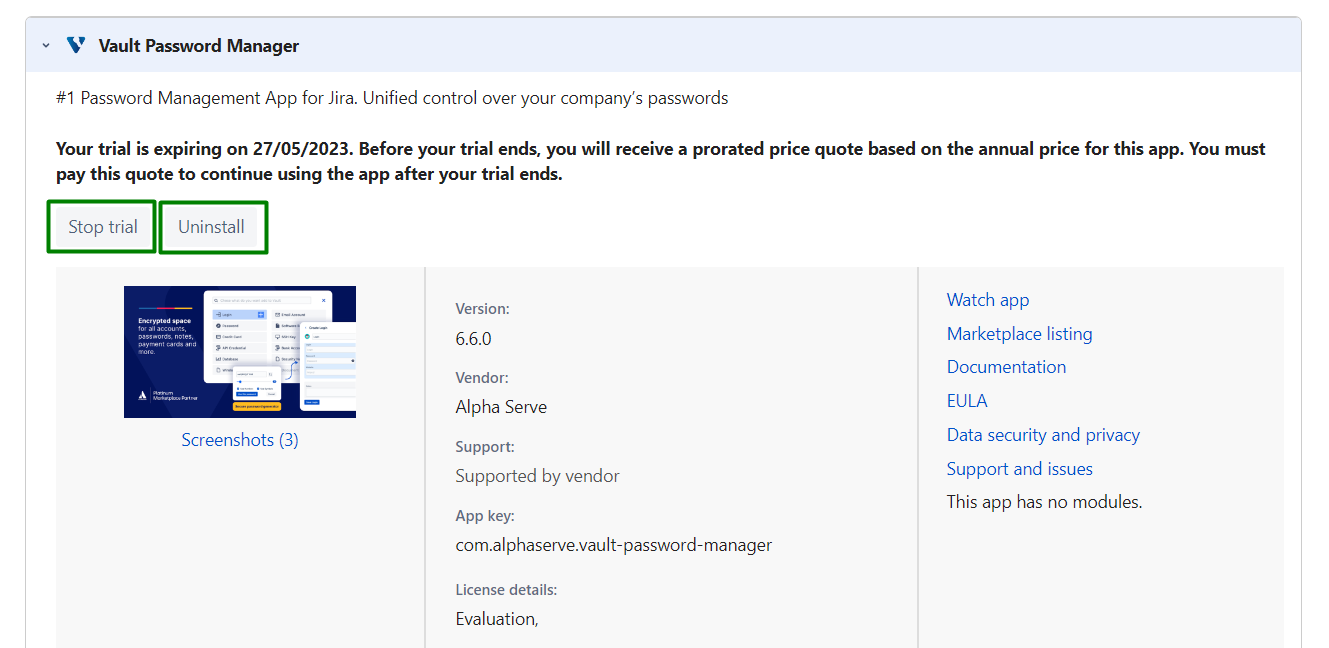This screenshot has width=1329, height=648.
Task: Uninstall the Vault Password Manager app
Action: 211,227
